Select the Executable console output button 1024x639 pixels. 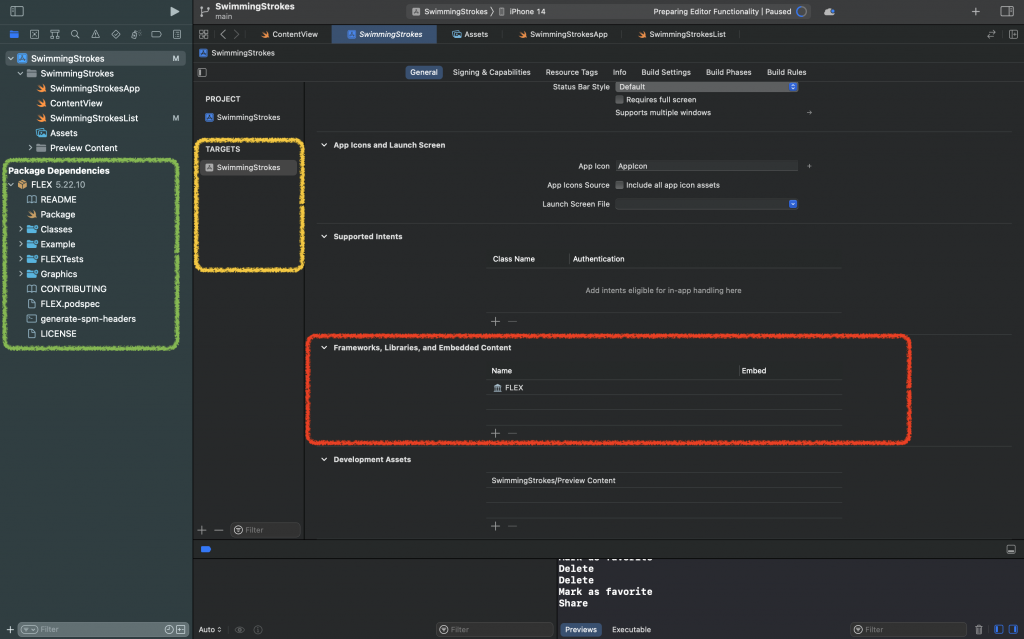pyautogui.click(x=631, y=630)
